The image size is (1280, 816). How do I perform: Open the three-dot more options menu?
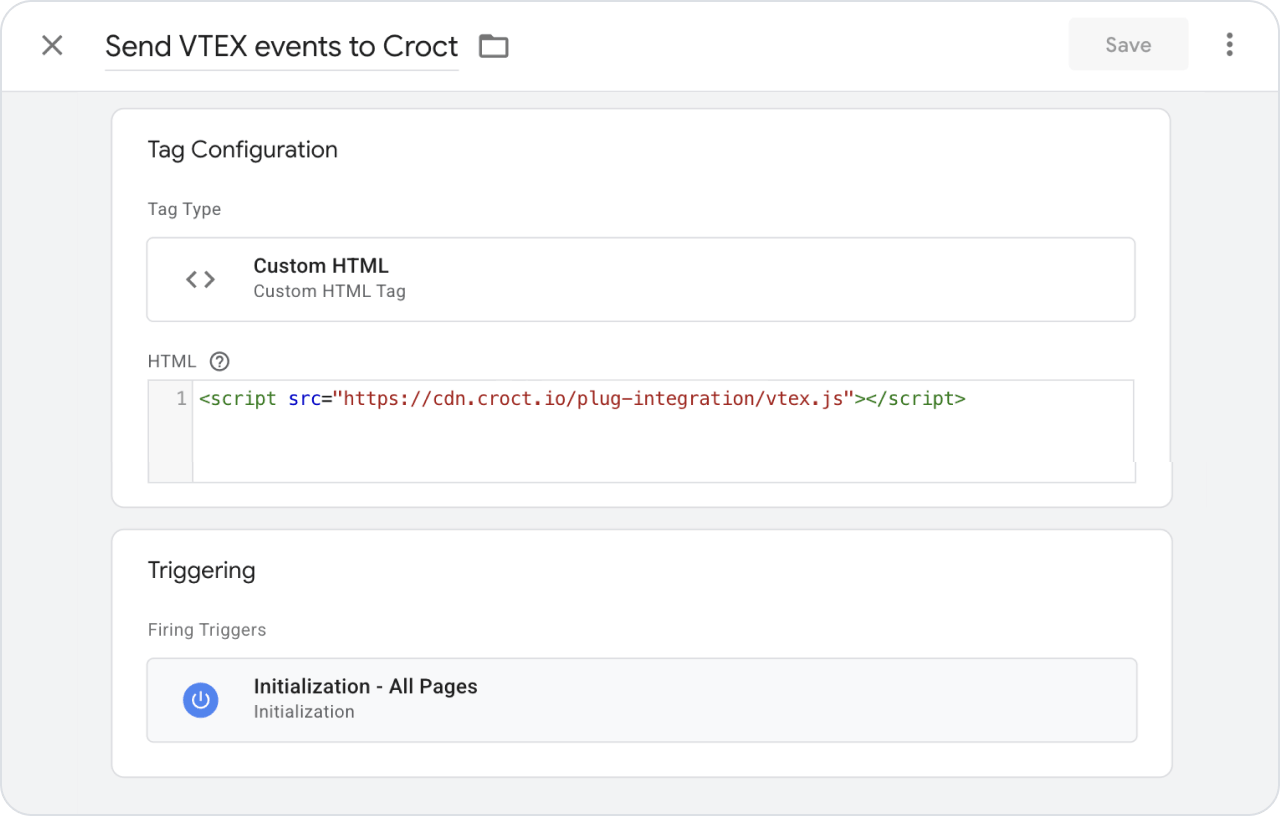point(1229,45)
